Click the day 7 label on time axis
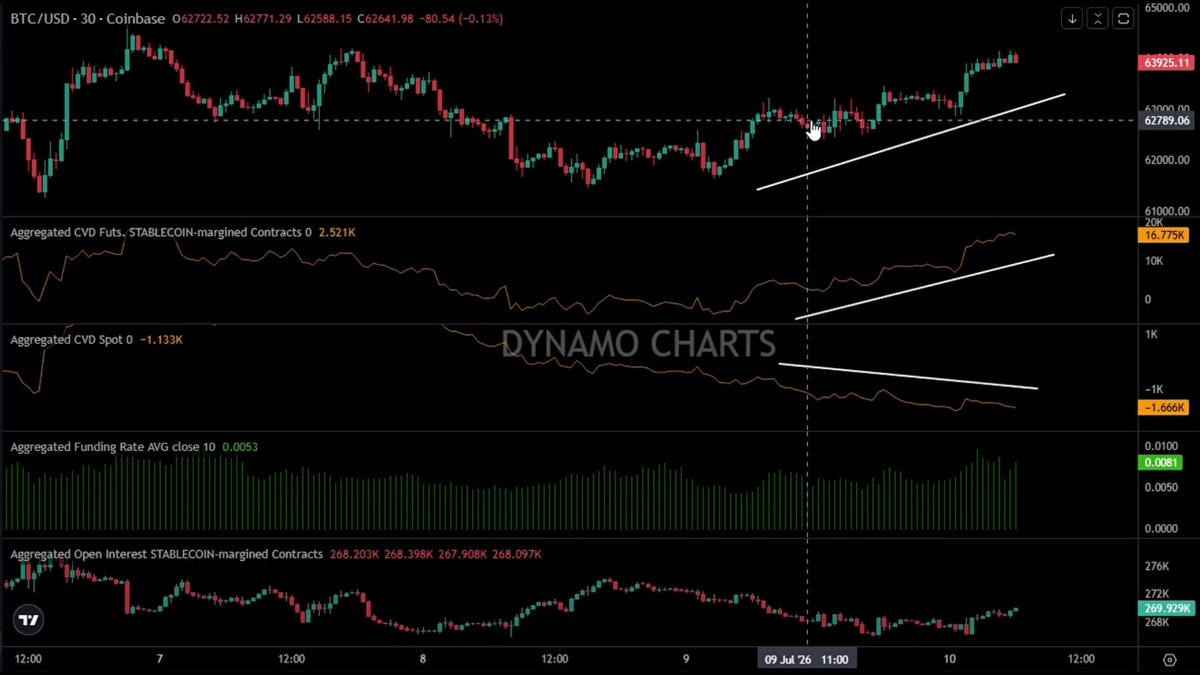The height and width of the screenshot is (675, 1200). 160,660
